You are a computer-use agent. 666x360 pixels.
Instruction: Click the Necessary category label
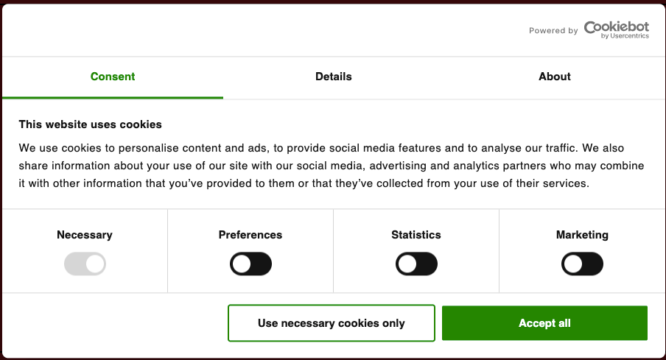85,235
